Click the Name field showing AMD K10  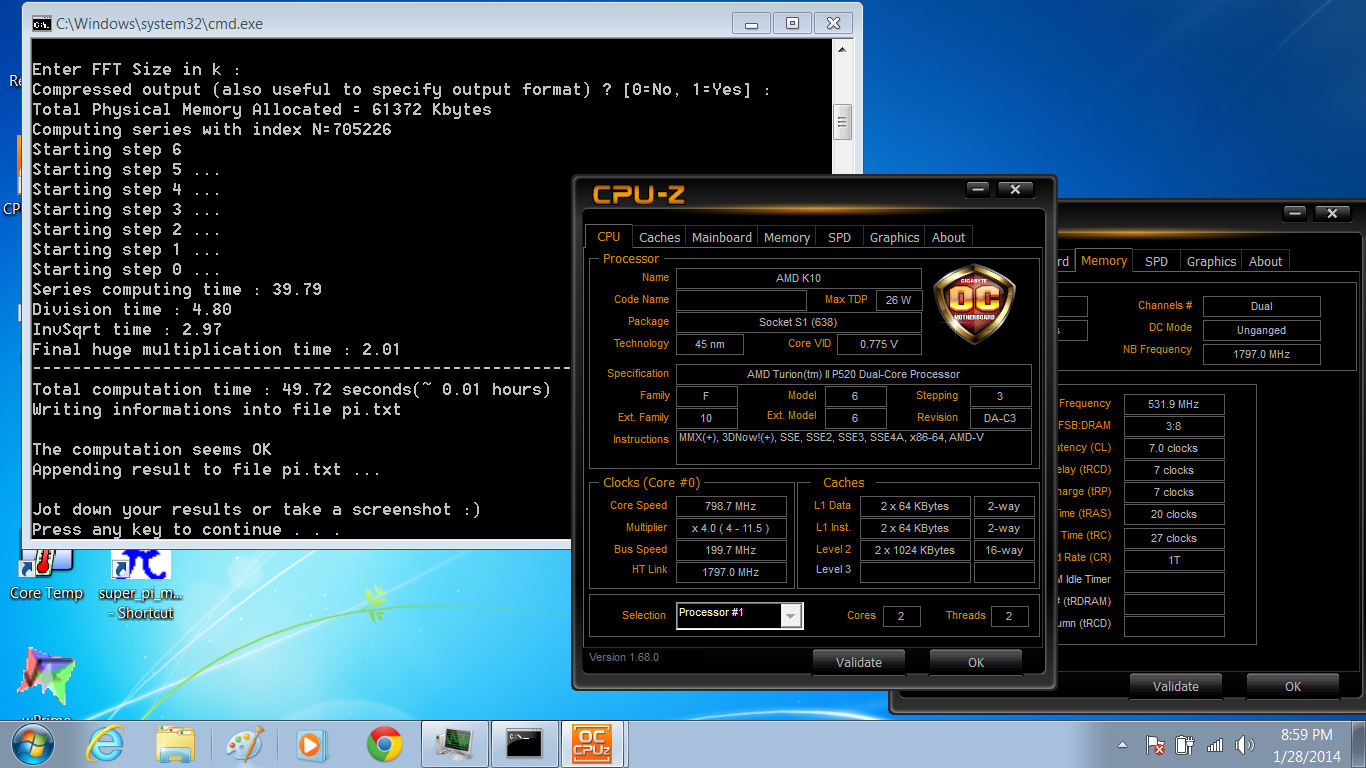(799, 278)
